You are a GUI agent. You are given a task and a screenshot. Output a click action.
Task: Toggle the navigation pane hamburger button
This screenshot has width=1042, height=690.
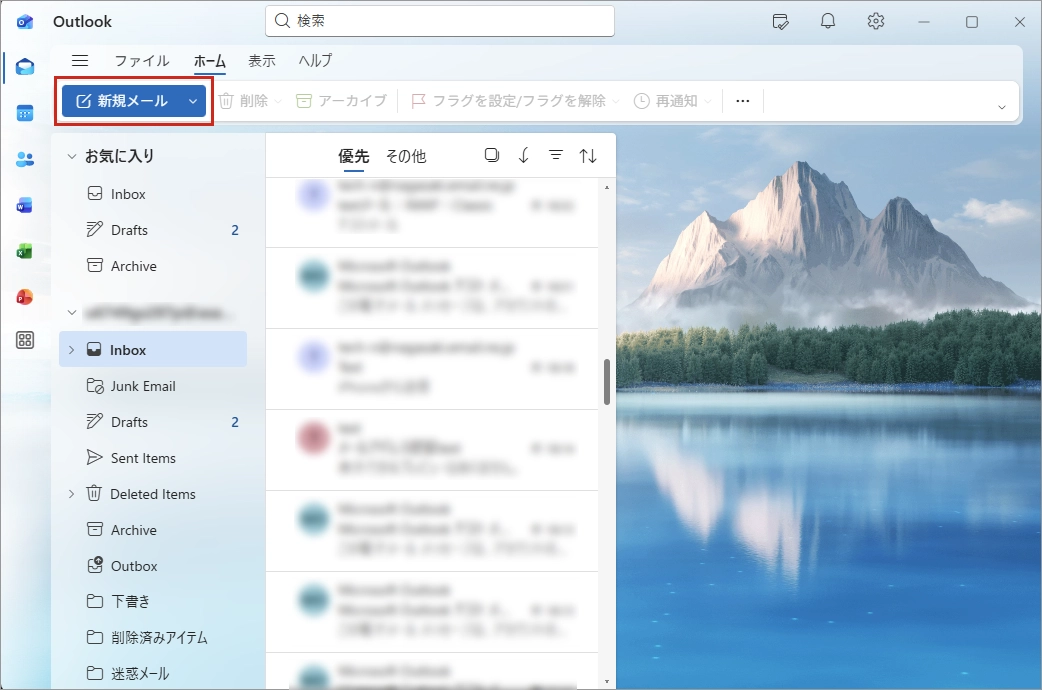pyautogui.click(x=80, y=61)
